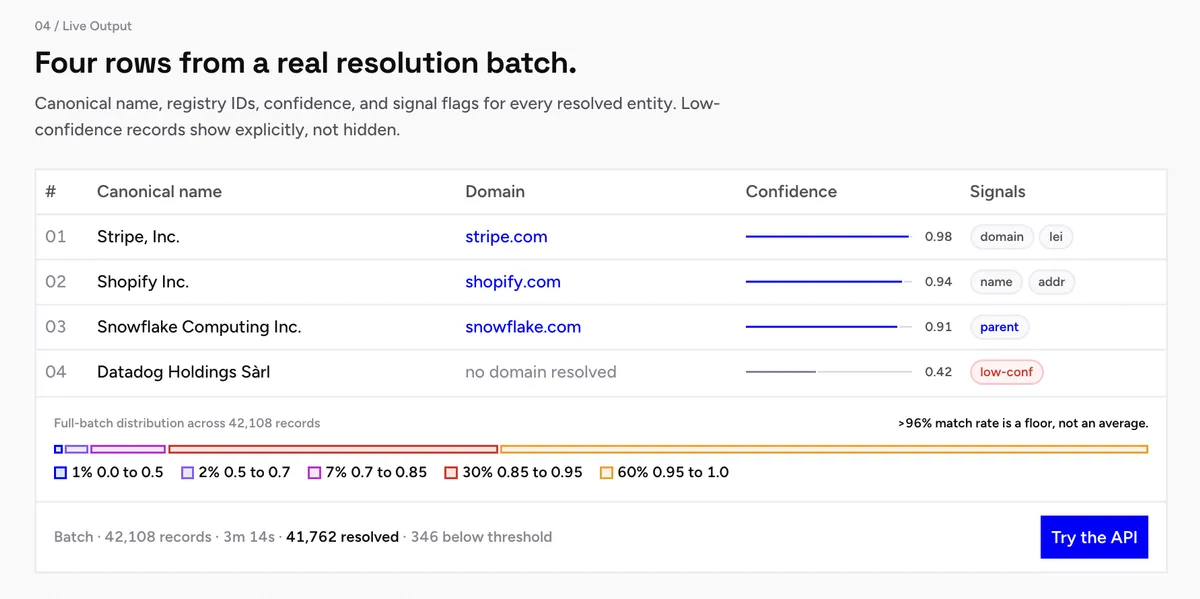The width and height of the screenshot is (1200, 599).
Task: Select the low-conf signal tag for Datadog
Action: [1007, 372]
